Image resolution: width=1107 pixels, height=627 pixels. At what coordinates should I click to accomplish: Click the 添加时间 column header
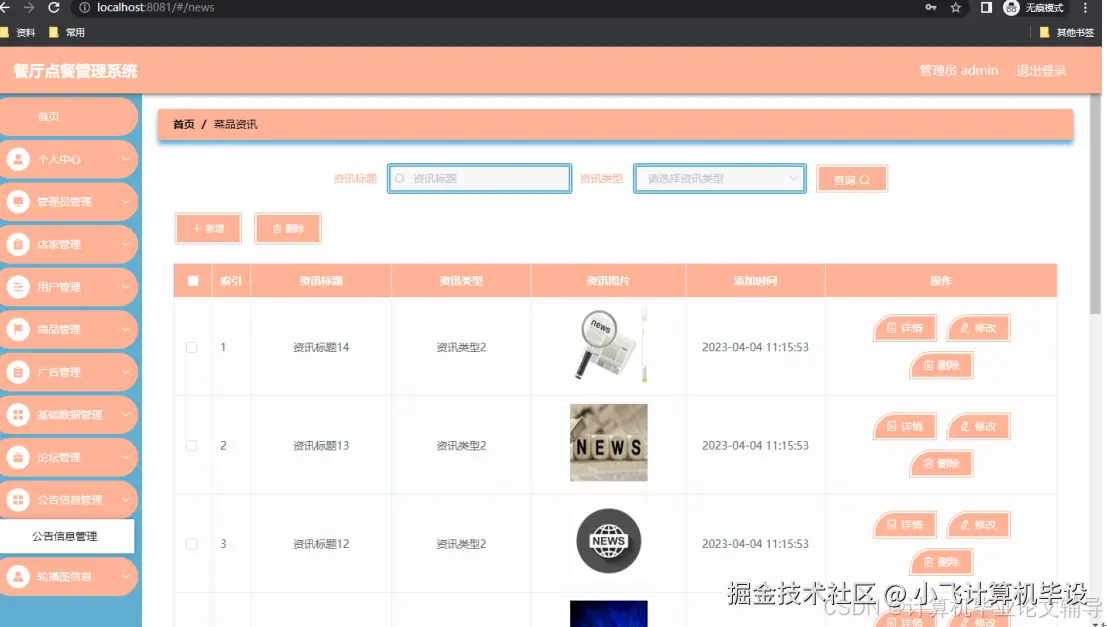(755, 280)
